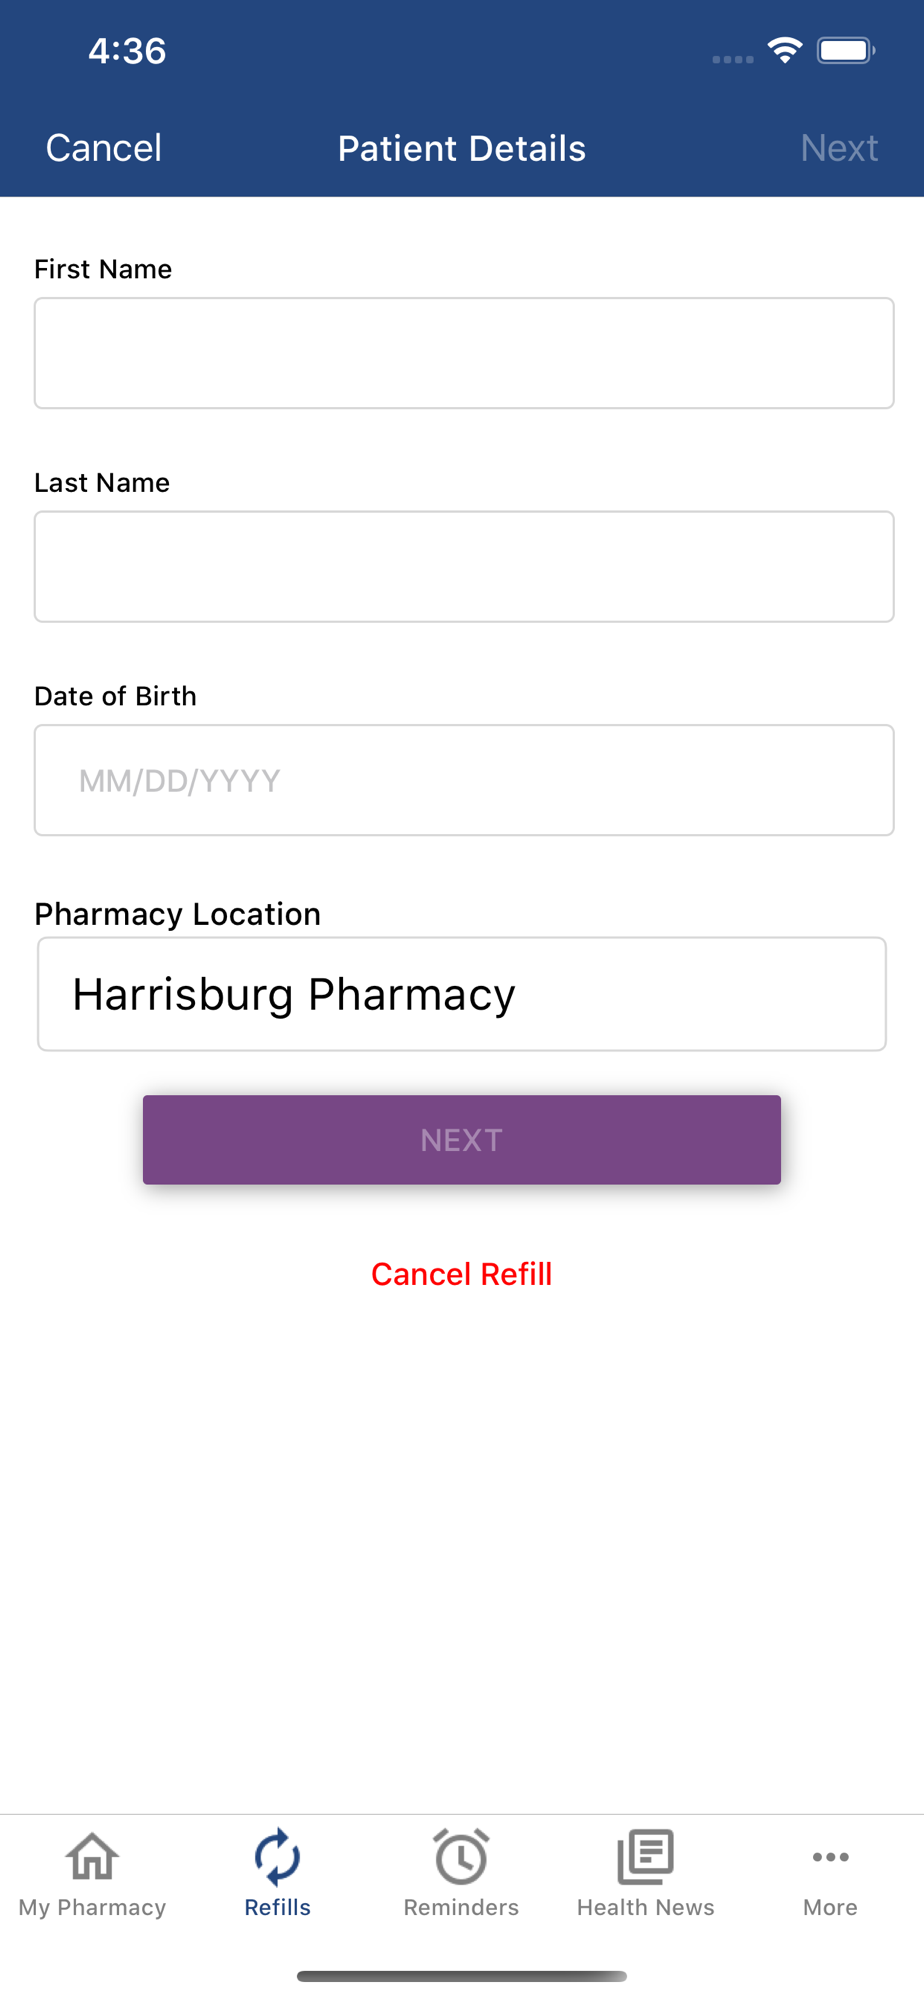
Task: Tap the My Pharmacy home icon
Action: [x=92, y=1857]
